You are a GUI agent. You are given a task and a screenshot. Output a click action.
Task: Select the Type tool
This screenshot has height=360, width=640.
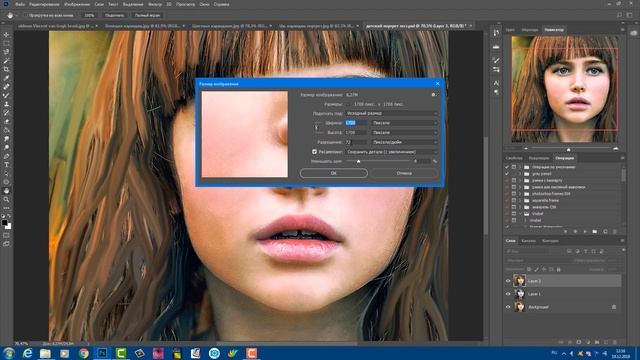7,165
